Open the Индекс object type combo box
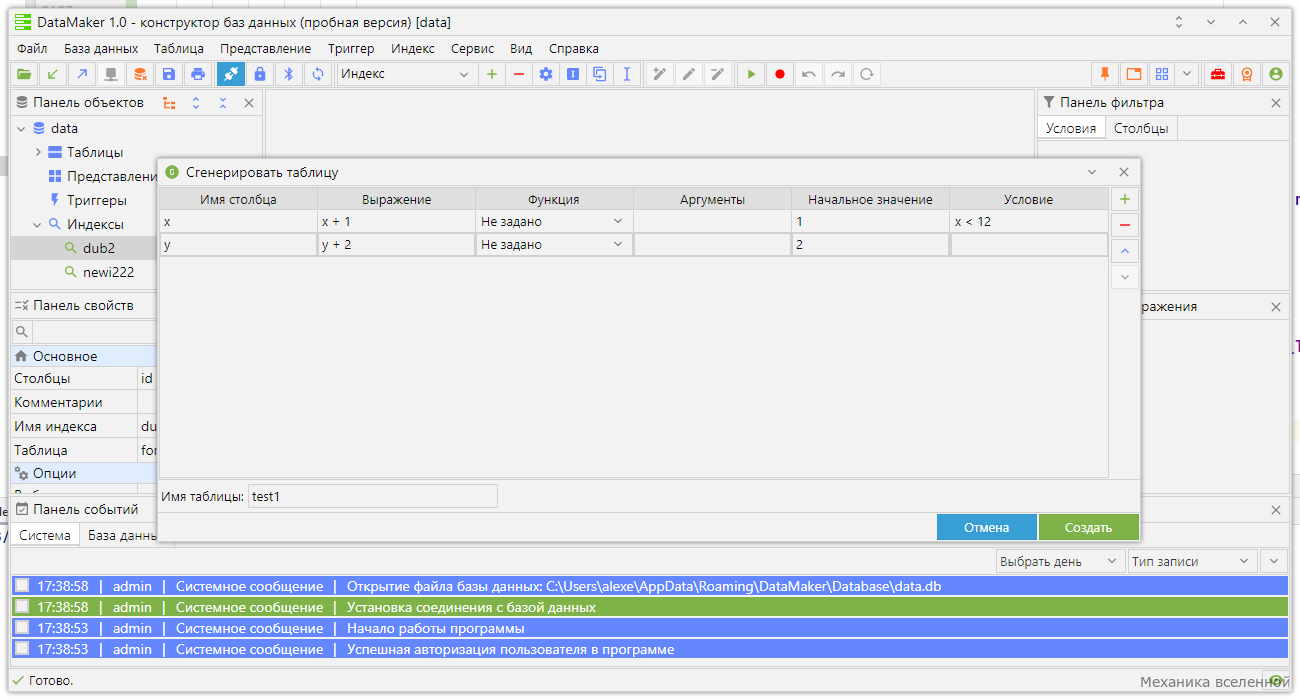 [405, 74]
